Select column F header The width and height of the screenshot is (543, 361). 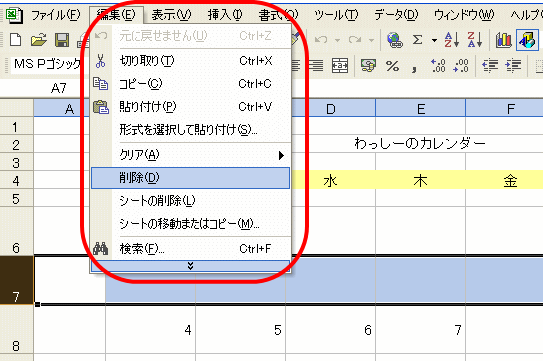pos(505,108)
